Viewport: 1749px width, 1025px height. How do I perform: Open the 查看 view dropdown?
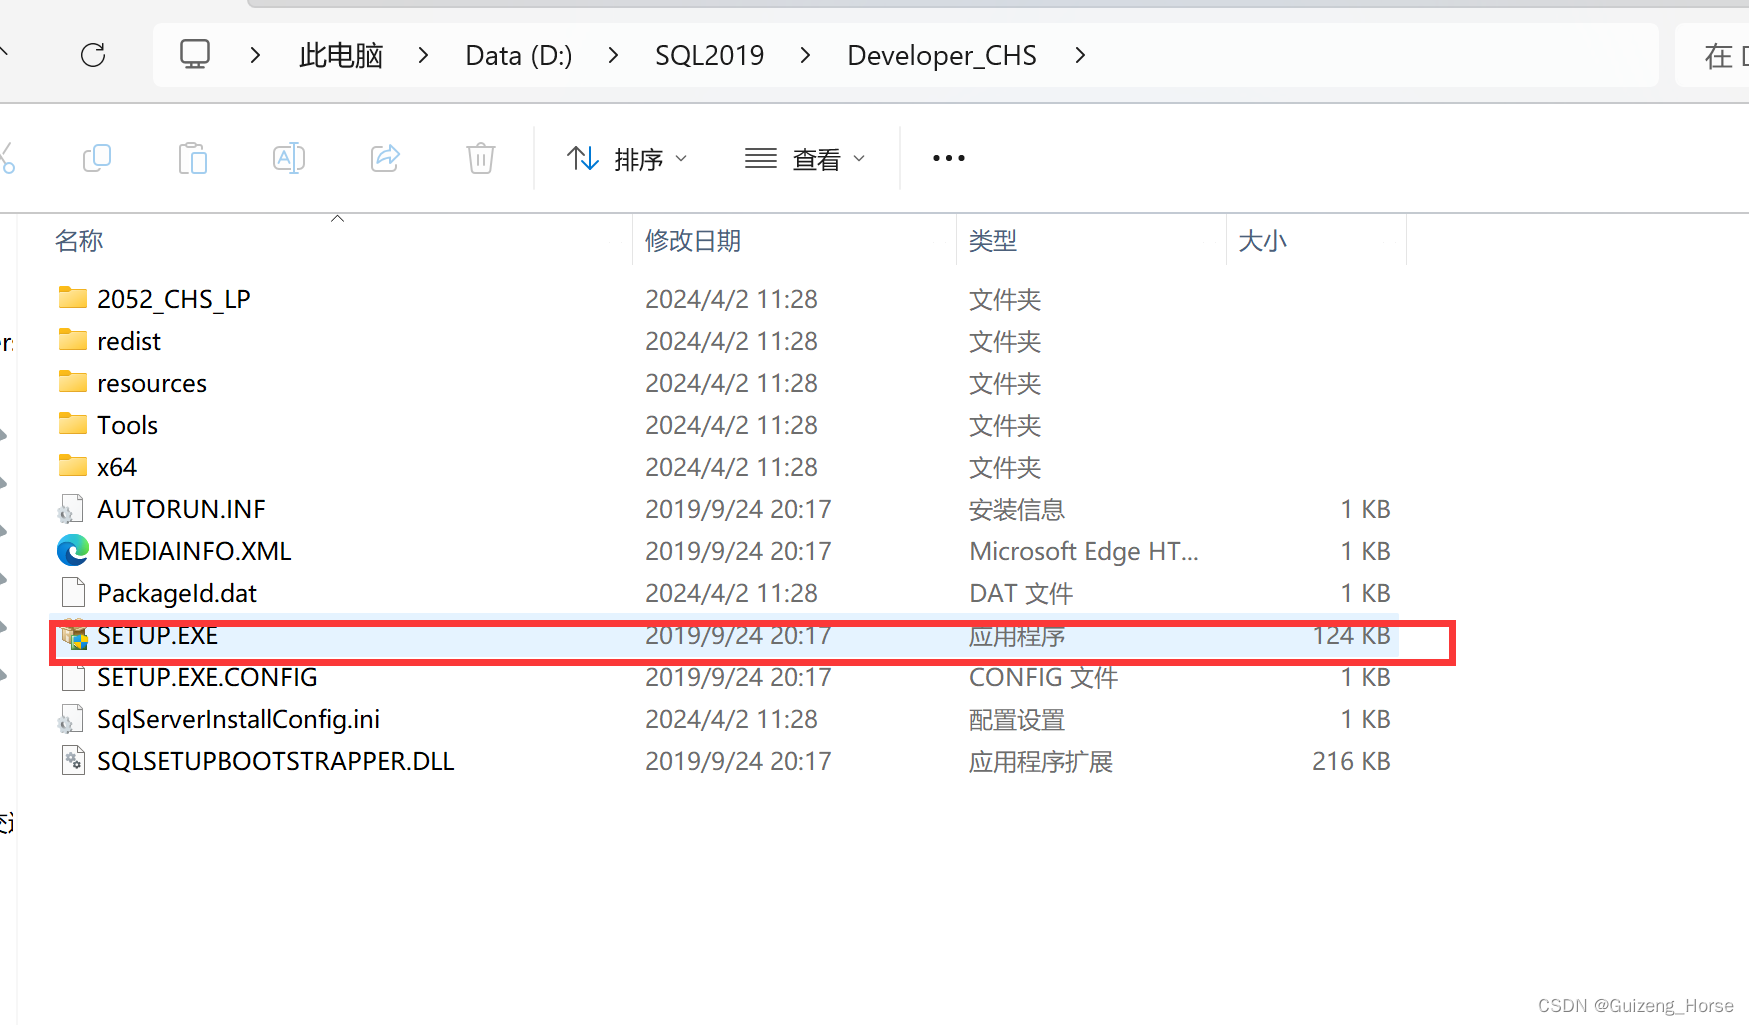pyautogui.click(x=805, y=159)
